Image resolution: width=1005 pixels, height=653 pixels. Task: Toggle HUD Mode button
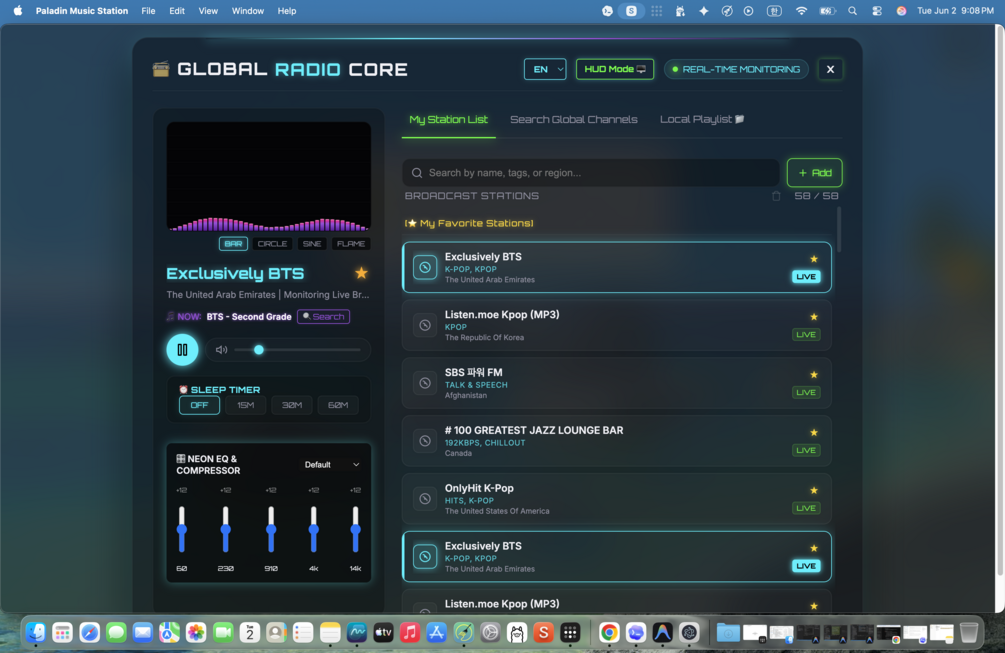615,69
